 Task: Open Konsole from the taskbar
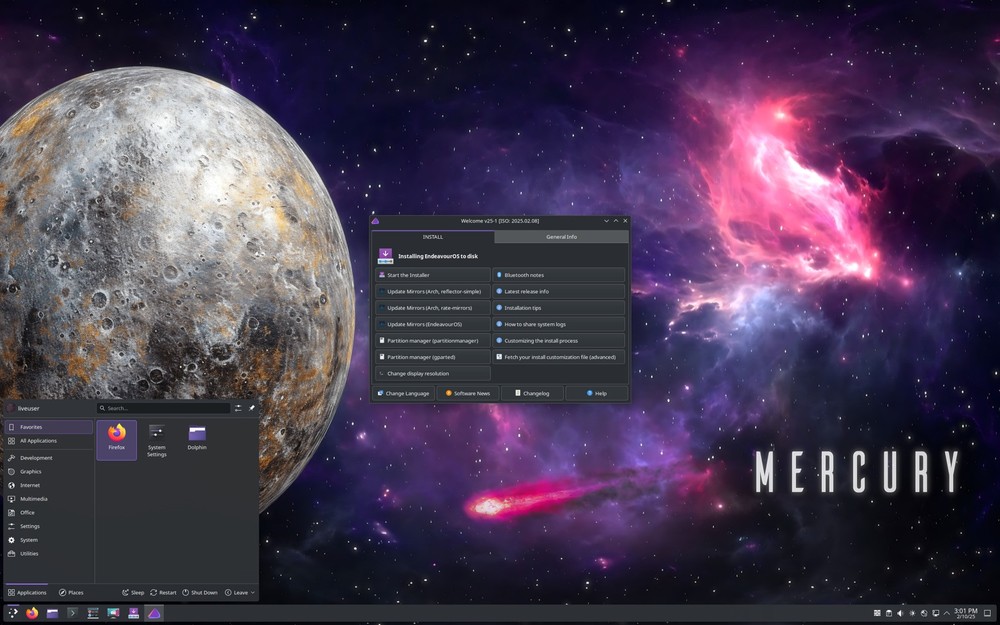click(x=71, y=613)
